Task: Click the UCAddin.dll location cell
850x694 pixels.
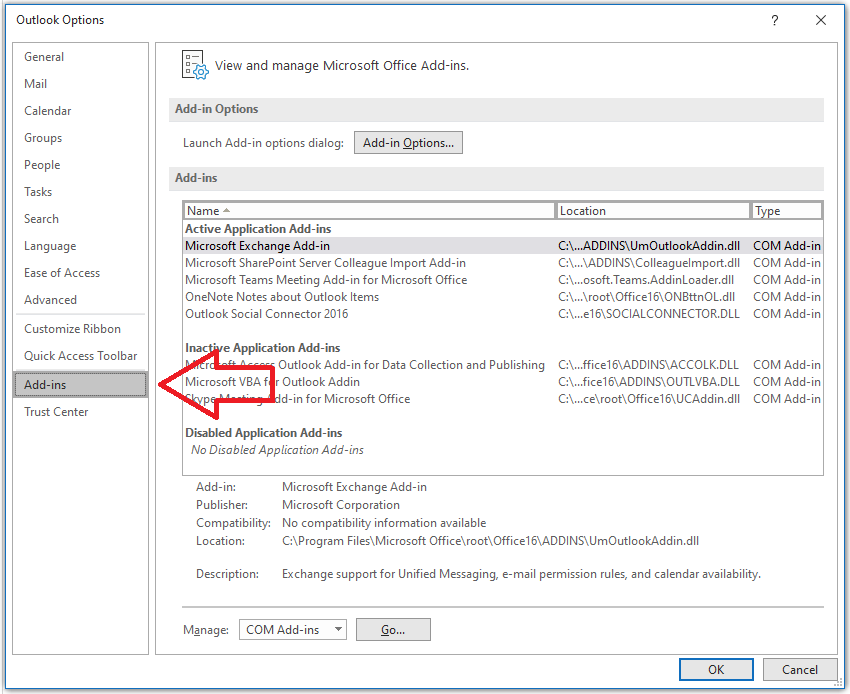Action: [x=649, y=399]
